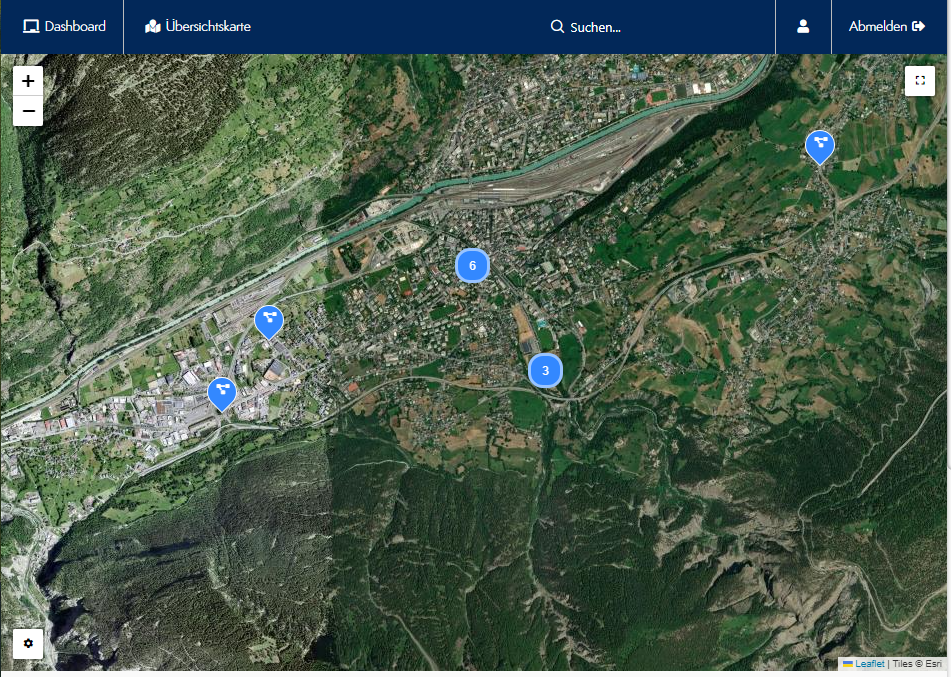The width and height of the screenshot is (951, 677).
Task: Open the Übersichtskarte menu item
Action: click(x=198, y=27)
